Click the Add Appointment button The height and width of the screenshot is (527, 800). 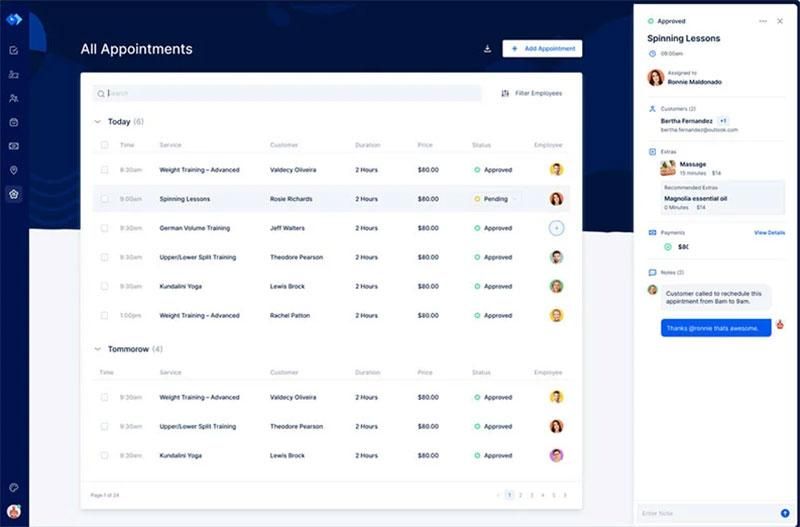542,49
